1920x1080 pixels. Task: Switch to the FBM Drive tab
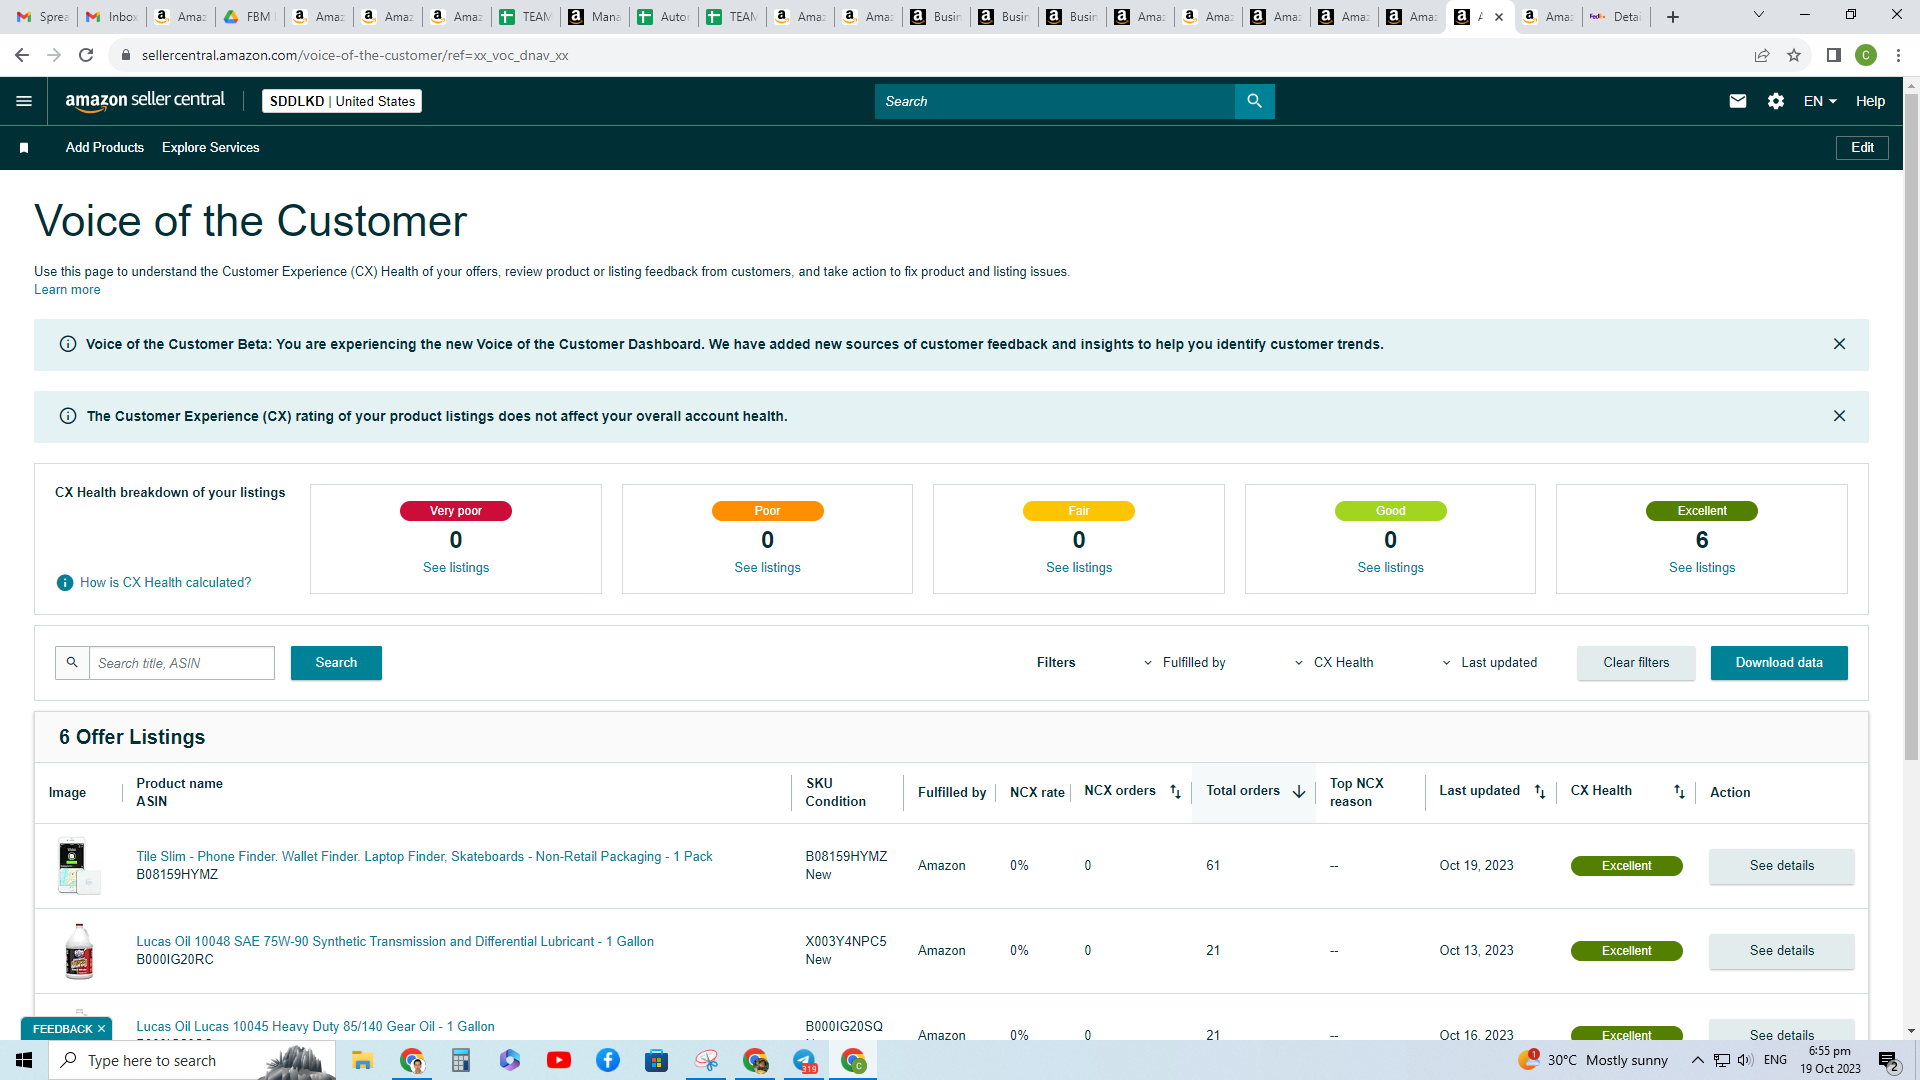coord(249,17)
